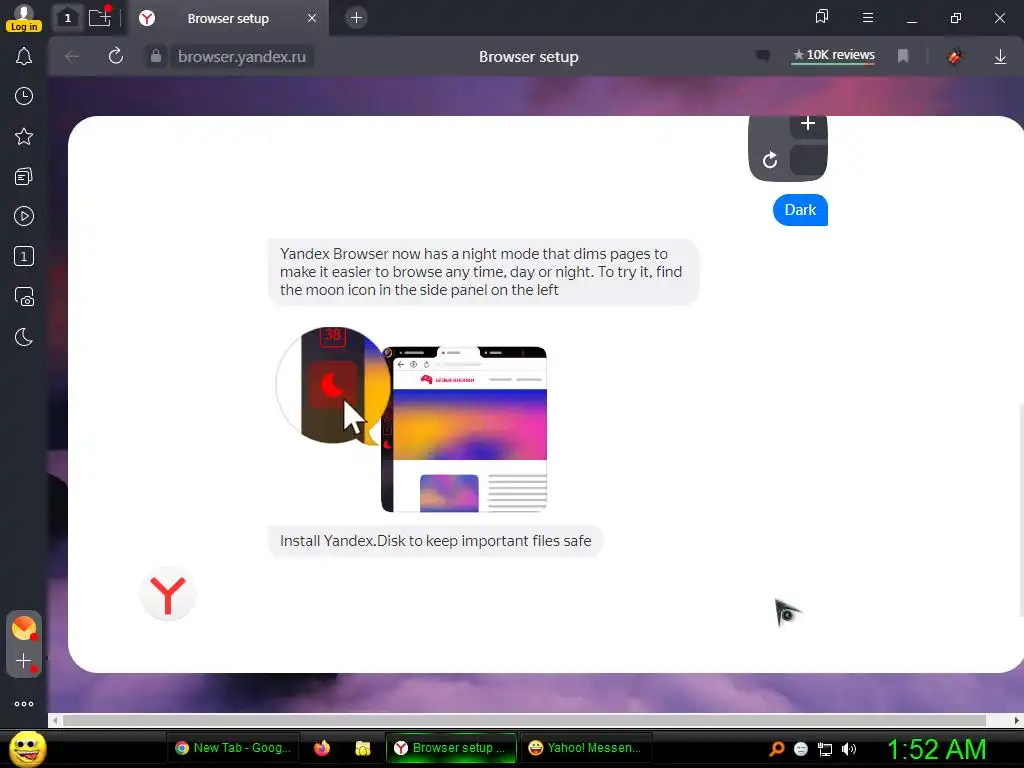Open the hamburger main menu
1024x768 pixels.
click(x=868, y=18)
